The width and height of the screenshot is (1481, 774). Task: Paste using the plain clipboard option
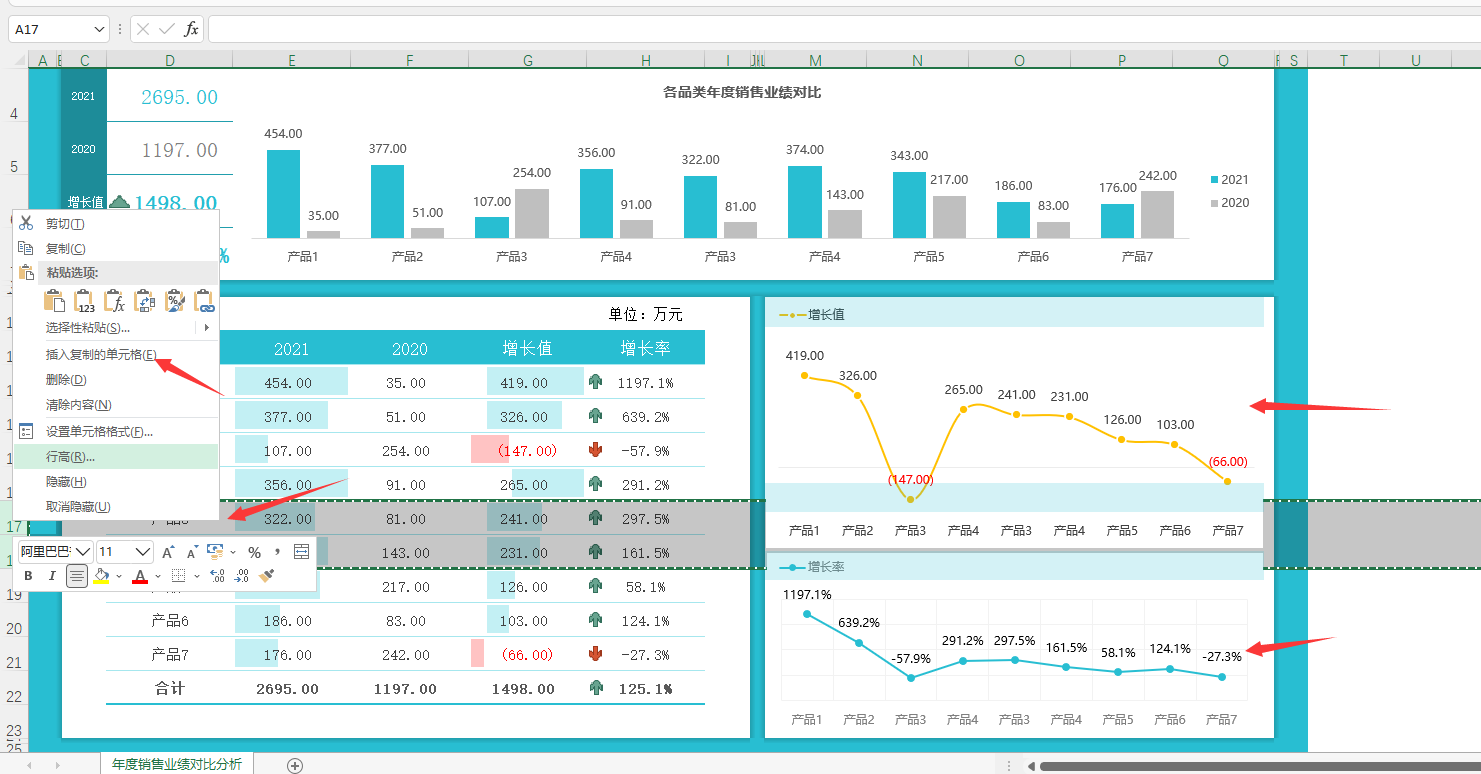(x=54, y=301)
